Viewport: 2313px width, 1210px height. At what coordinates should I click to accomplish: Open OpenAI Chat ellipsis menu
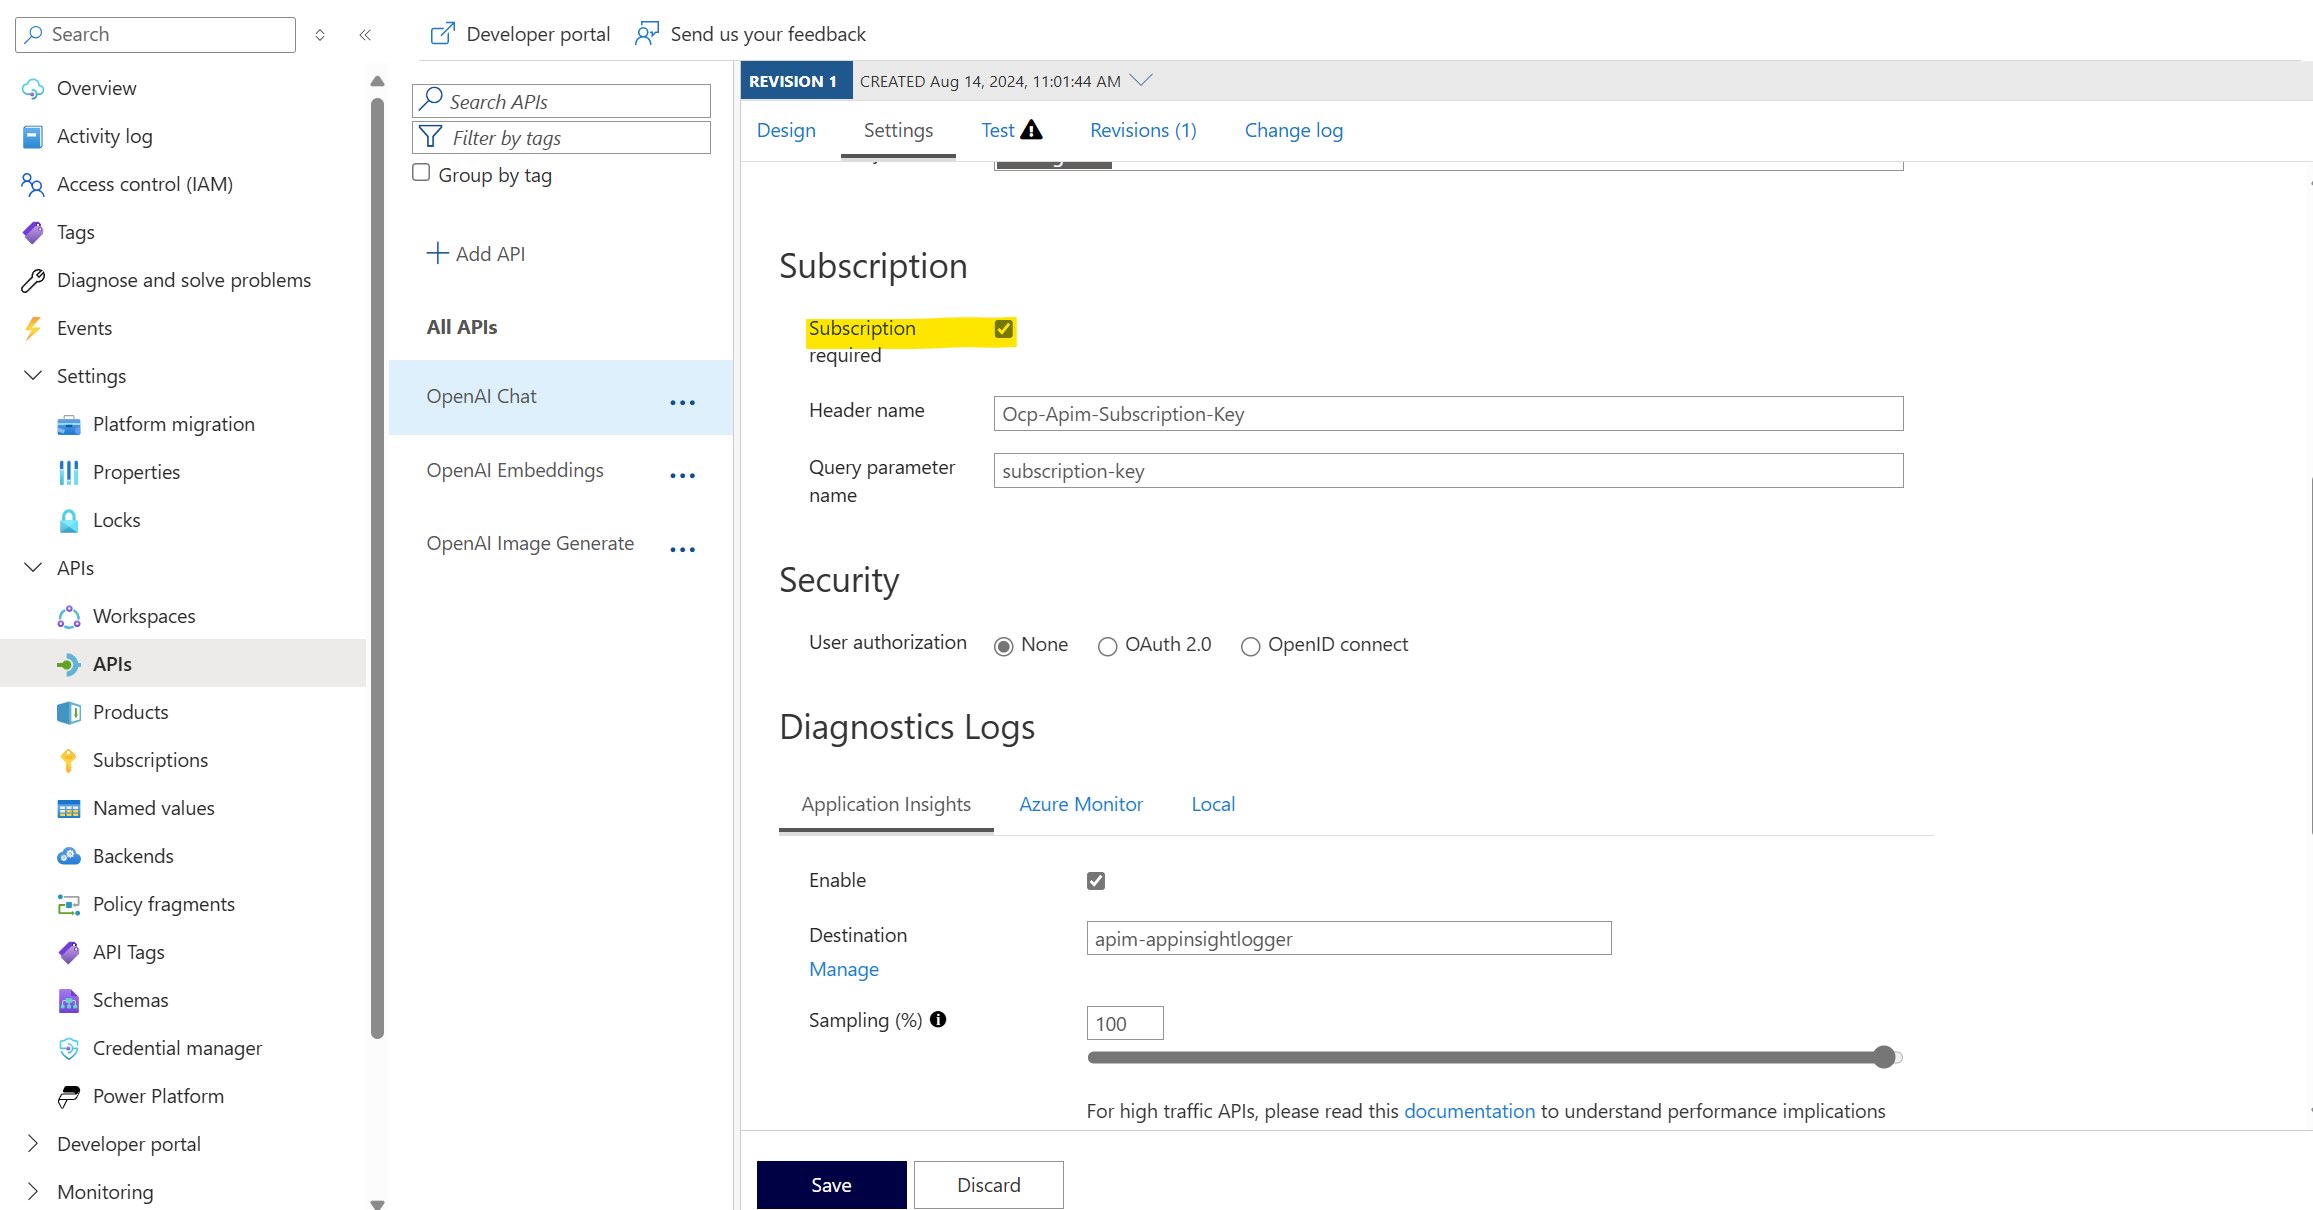point(683,402)
